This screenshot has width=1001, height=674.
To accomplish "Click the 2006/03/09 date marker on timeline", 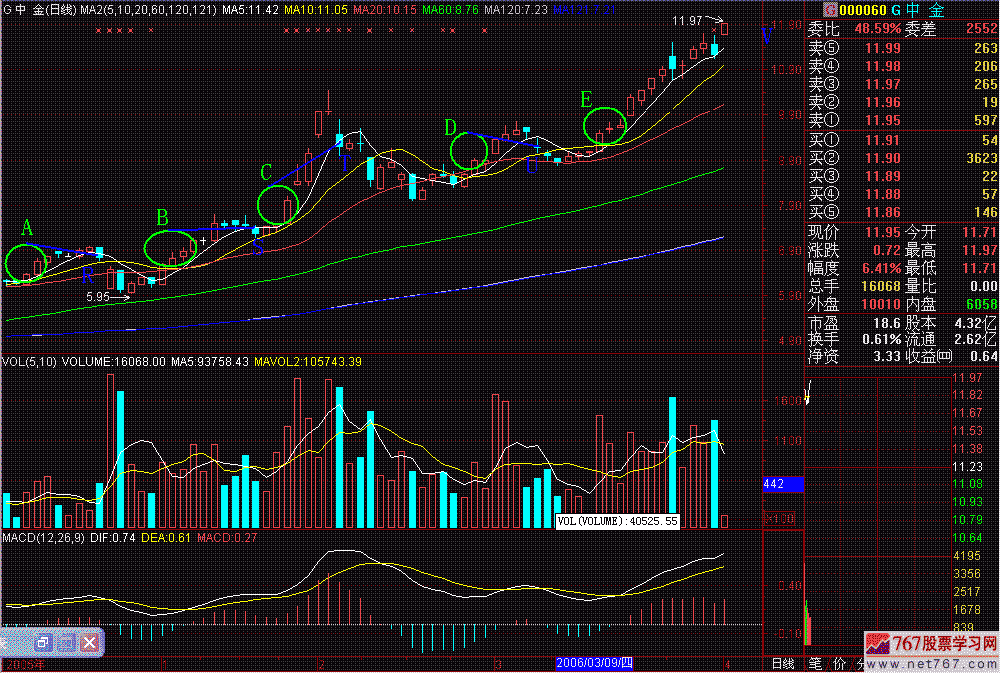I will (x=595, y=663).
